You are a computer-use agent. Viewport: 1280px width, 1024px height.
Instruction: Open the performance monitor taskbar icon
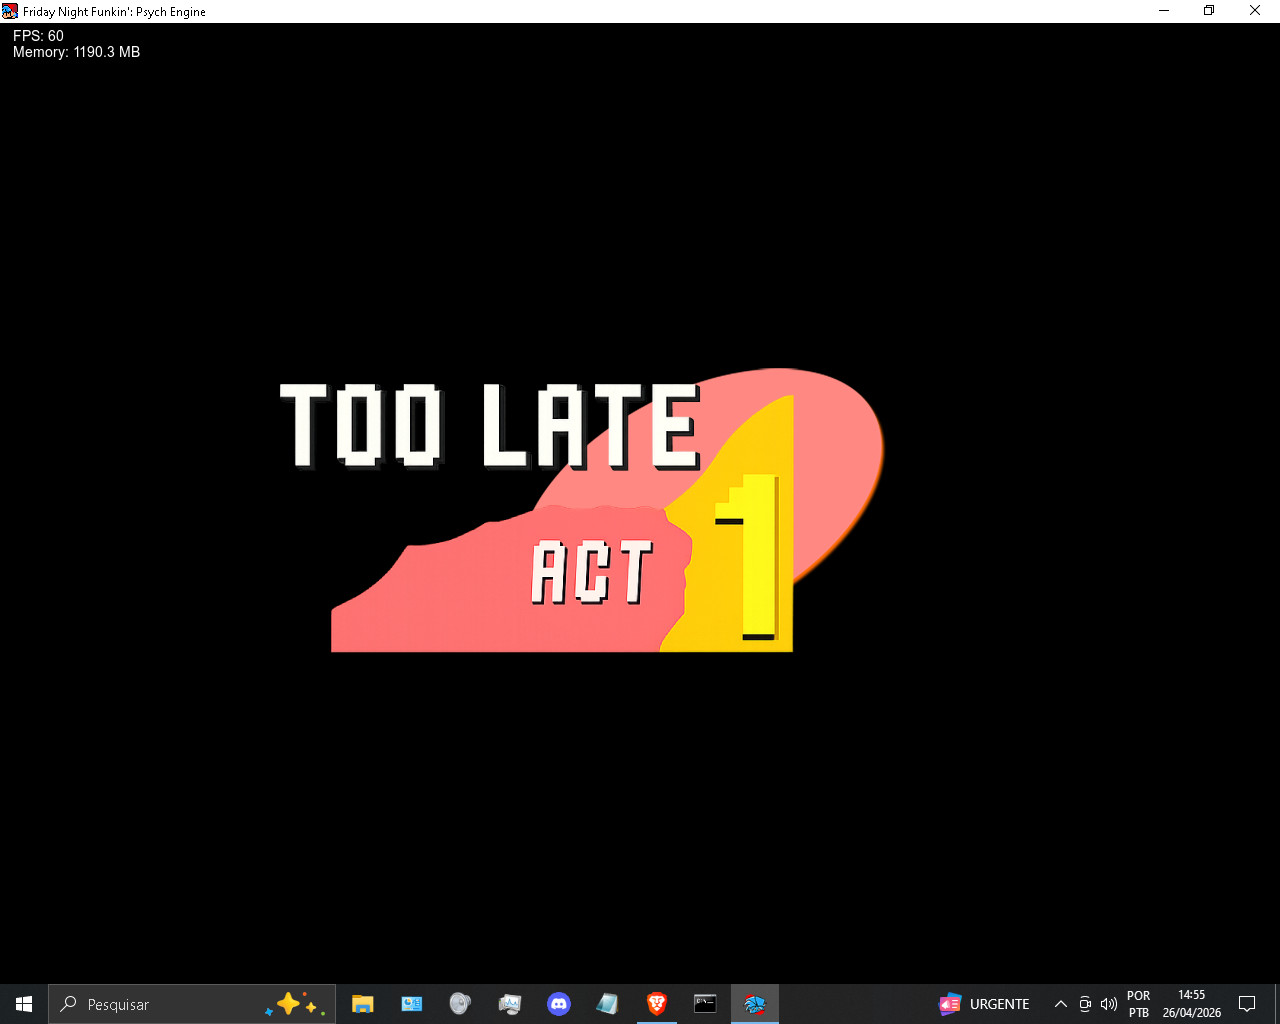pyautogui.click(x=510, y=1004)
